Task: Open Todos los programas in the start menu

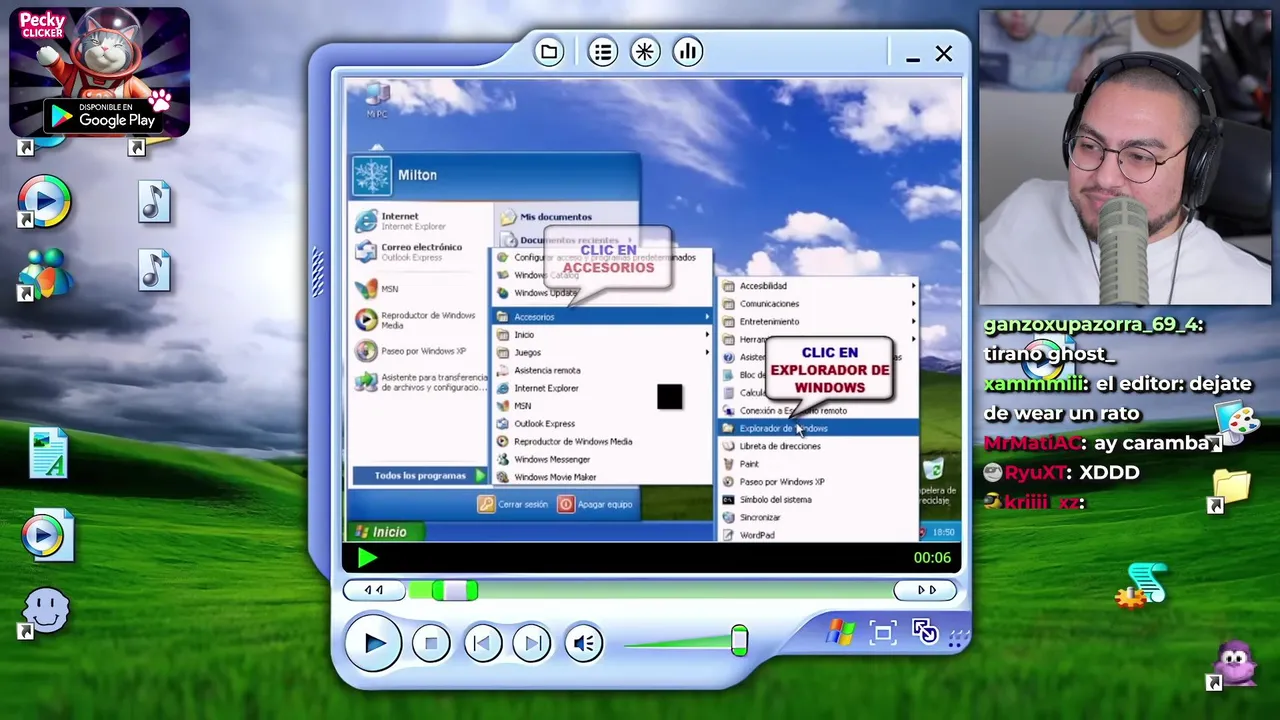Action: [x=420, y=476]
